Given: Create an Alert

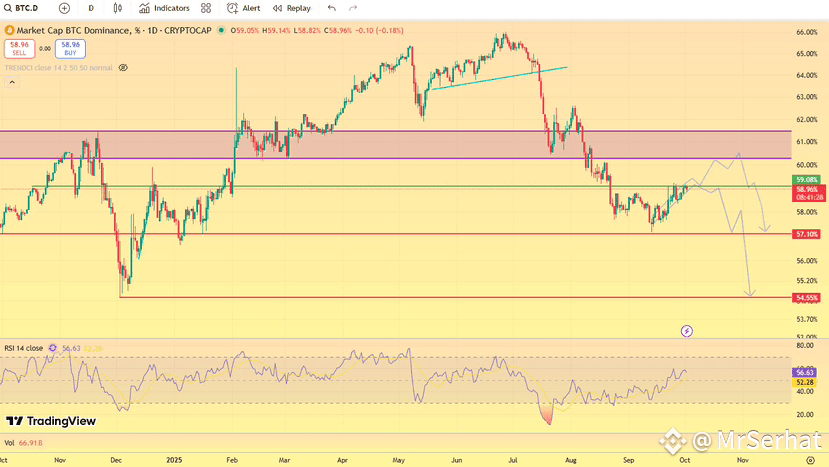Looking at the screenshot, I should pos(243,8).
